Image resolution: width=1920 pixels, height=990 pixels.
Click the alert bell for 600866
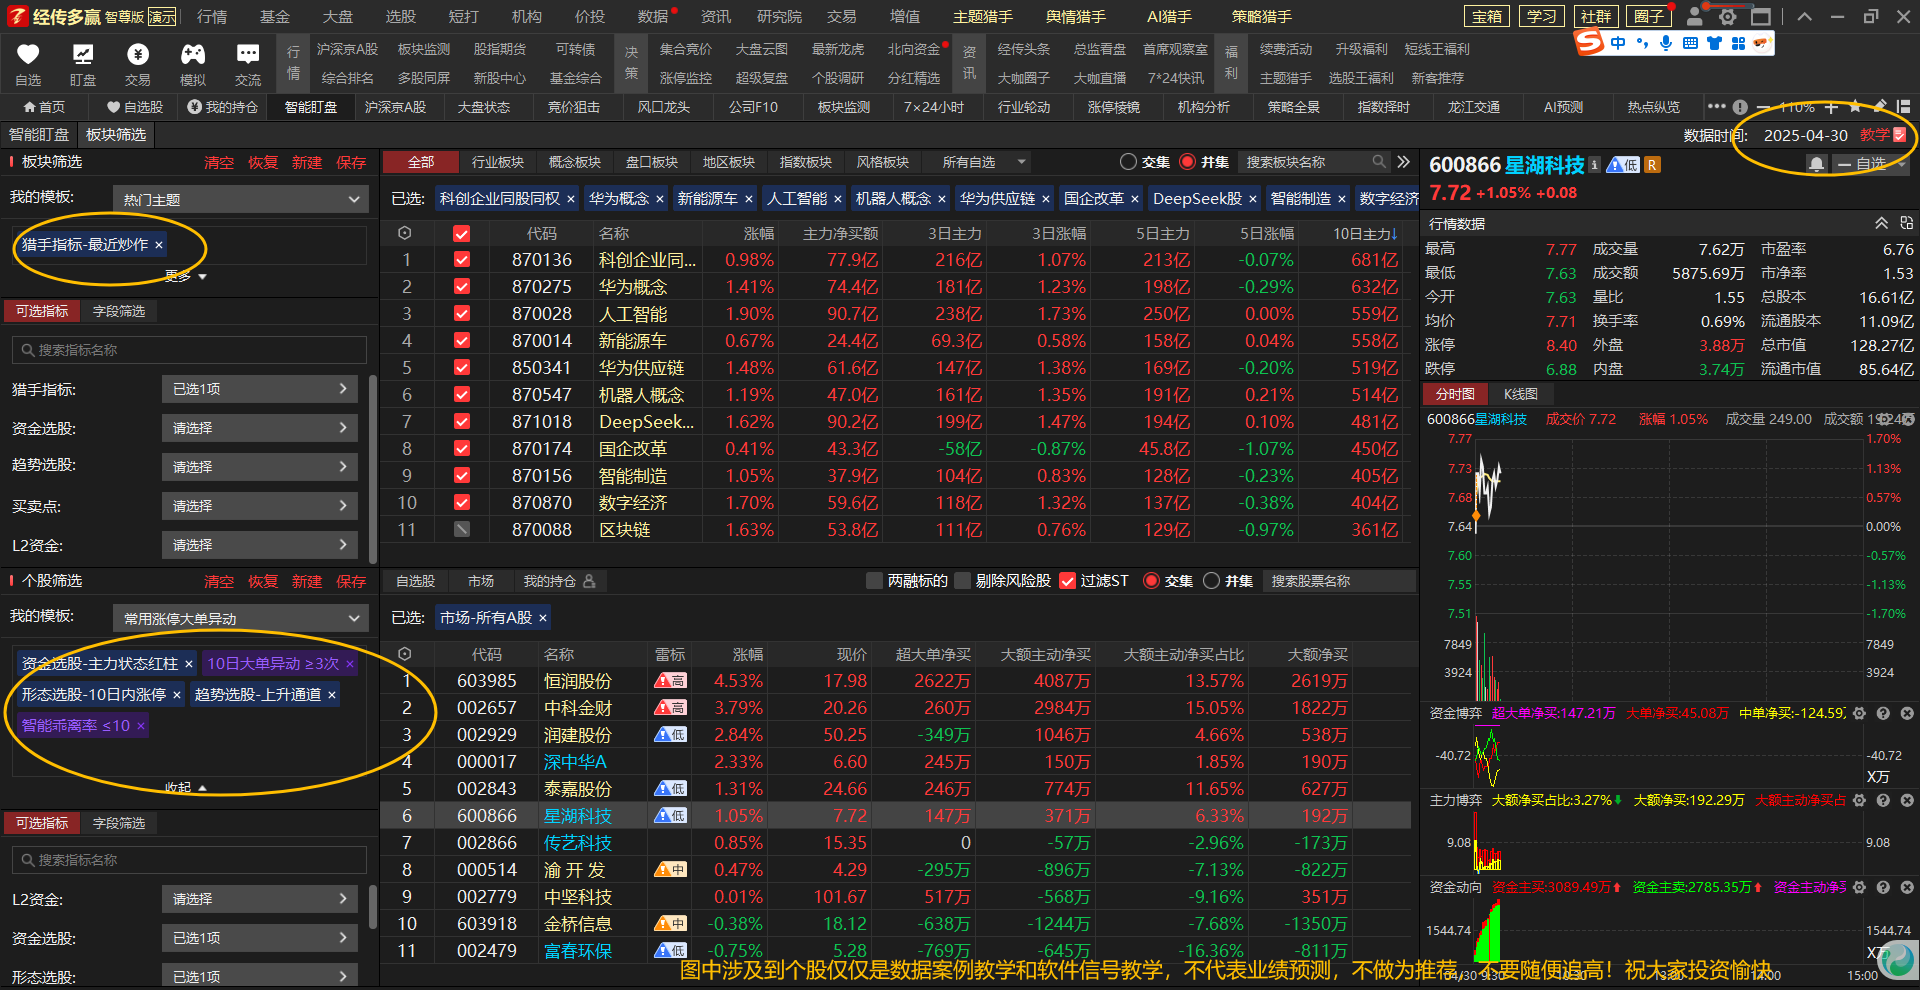1816,163
